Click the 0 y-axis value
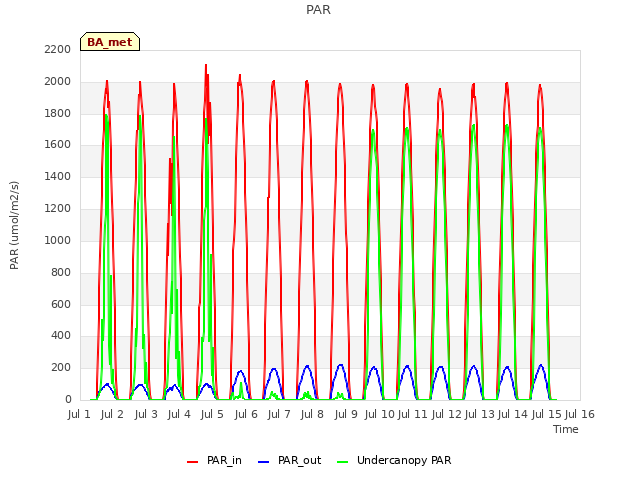 68,399
